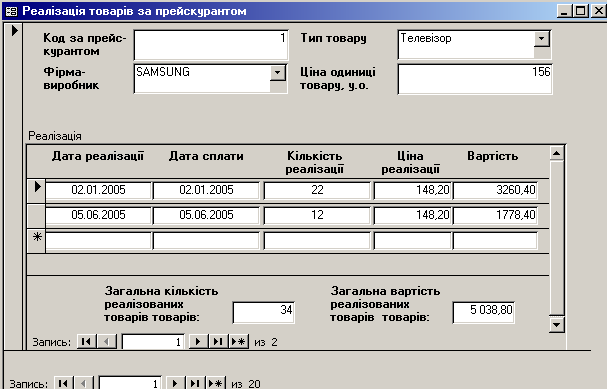Click Дата реалізації cell 05.06.2005

click(98, 215)
